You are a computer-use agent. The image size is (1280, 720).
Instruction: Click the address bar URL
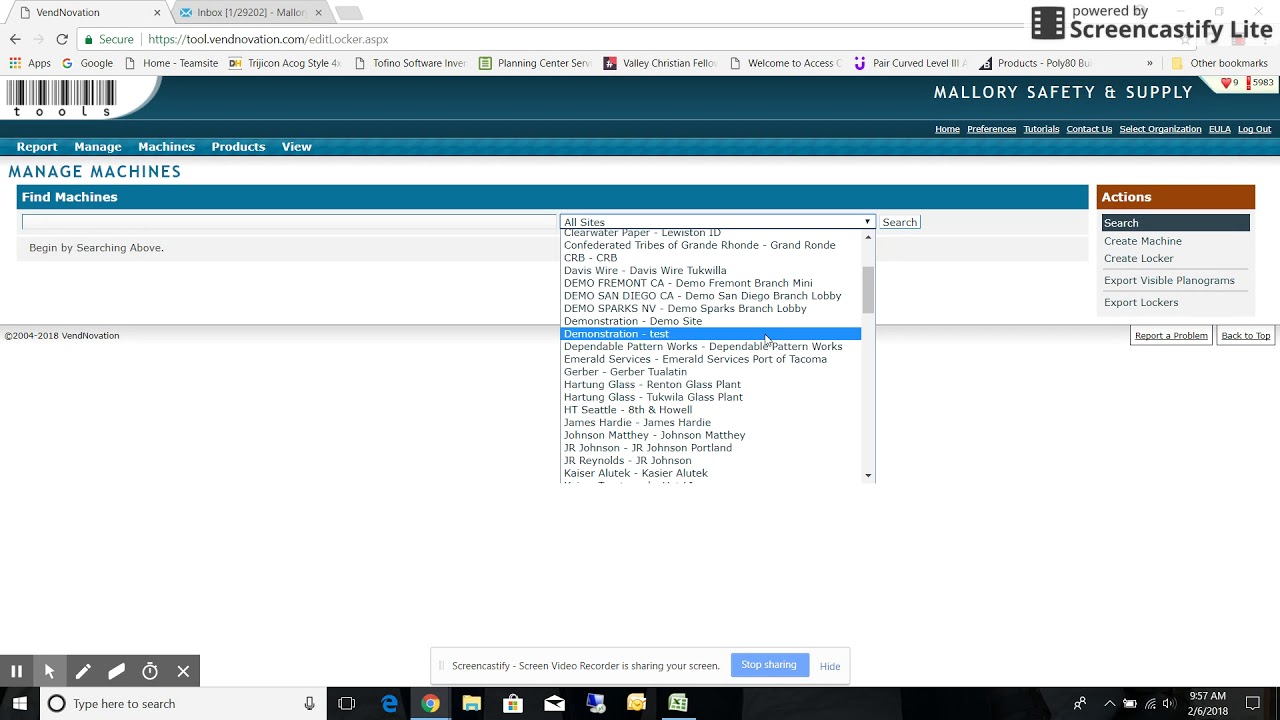click(268, 39)
